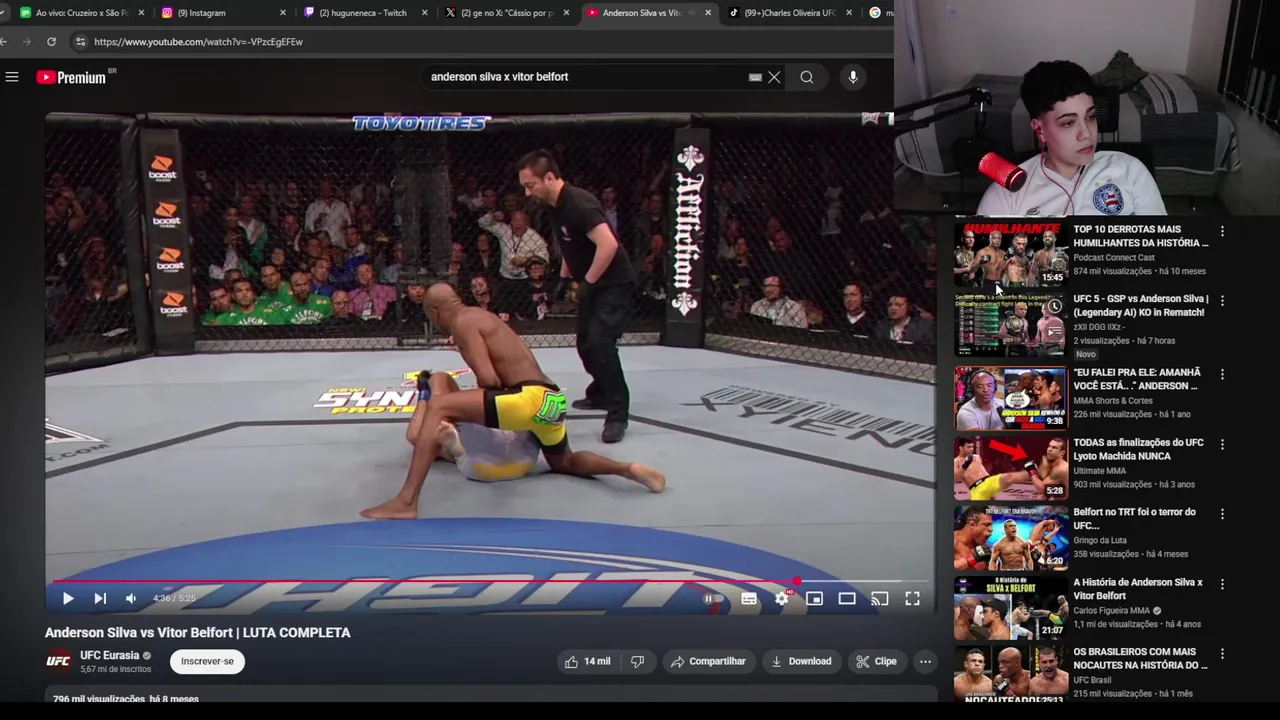This screenshot has width=1280, height=720.
Task: Toggle the autoplay switch in player
Action: 712,598
